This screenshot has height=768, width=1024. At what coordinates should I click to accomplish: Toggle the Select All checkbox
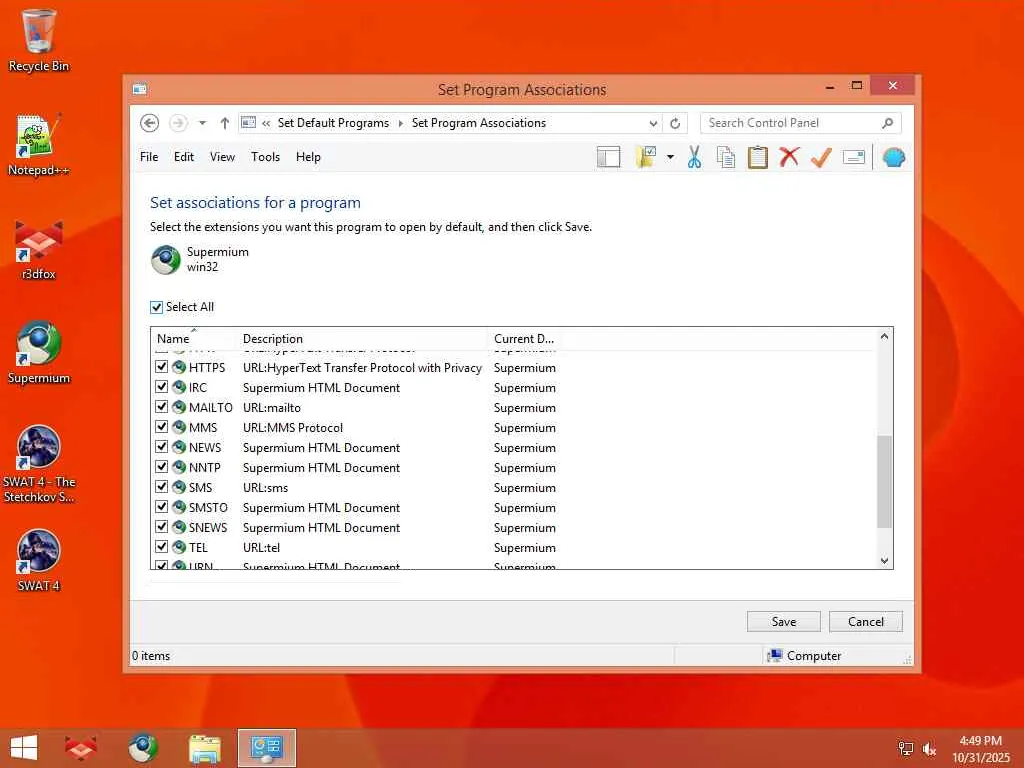point(156,307)
